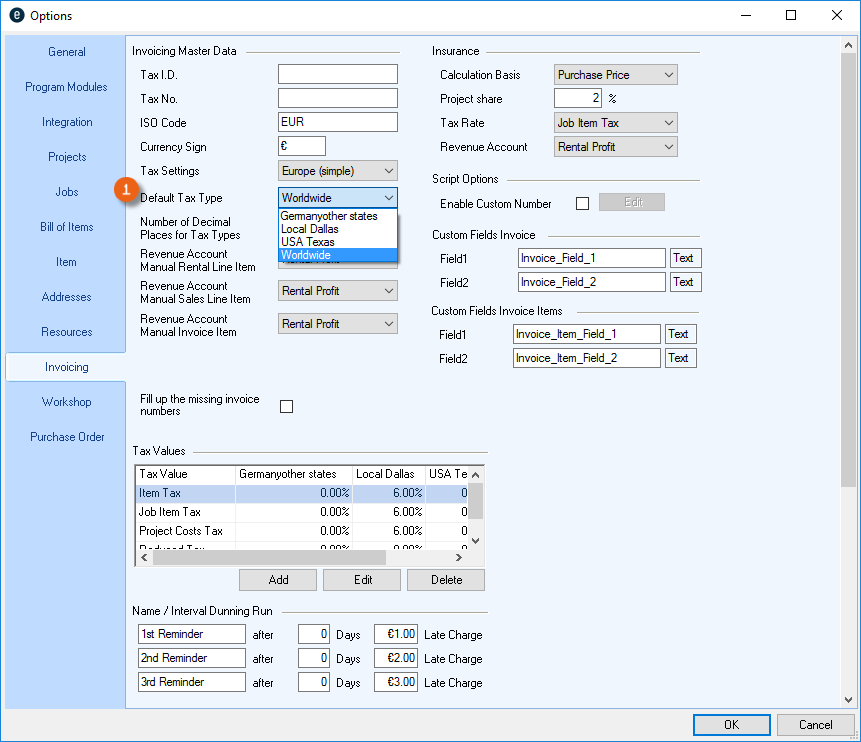This screenshot has height=742, width=861.
Task: Expand the Calculation Basis dropdown
Action: 615,75
